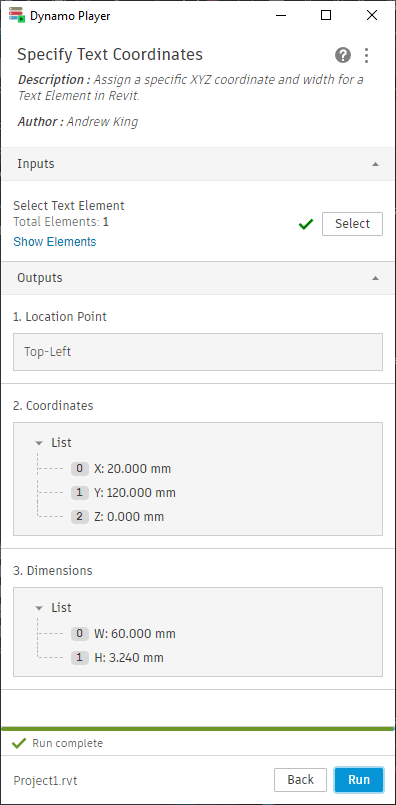
Task: Collapse the Dimensions List tree
Action: pyautogui.click(x=39, y=608)
